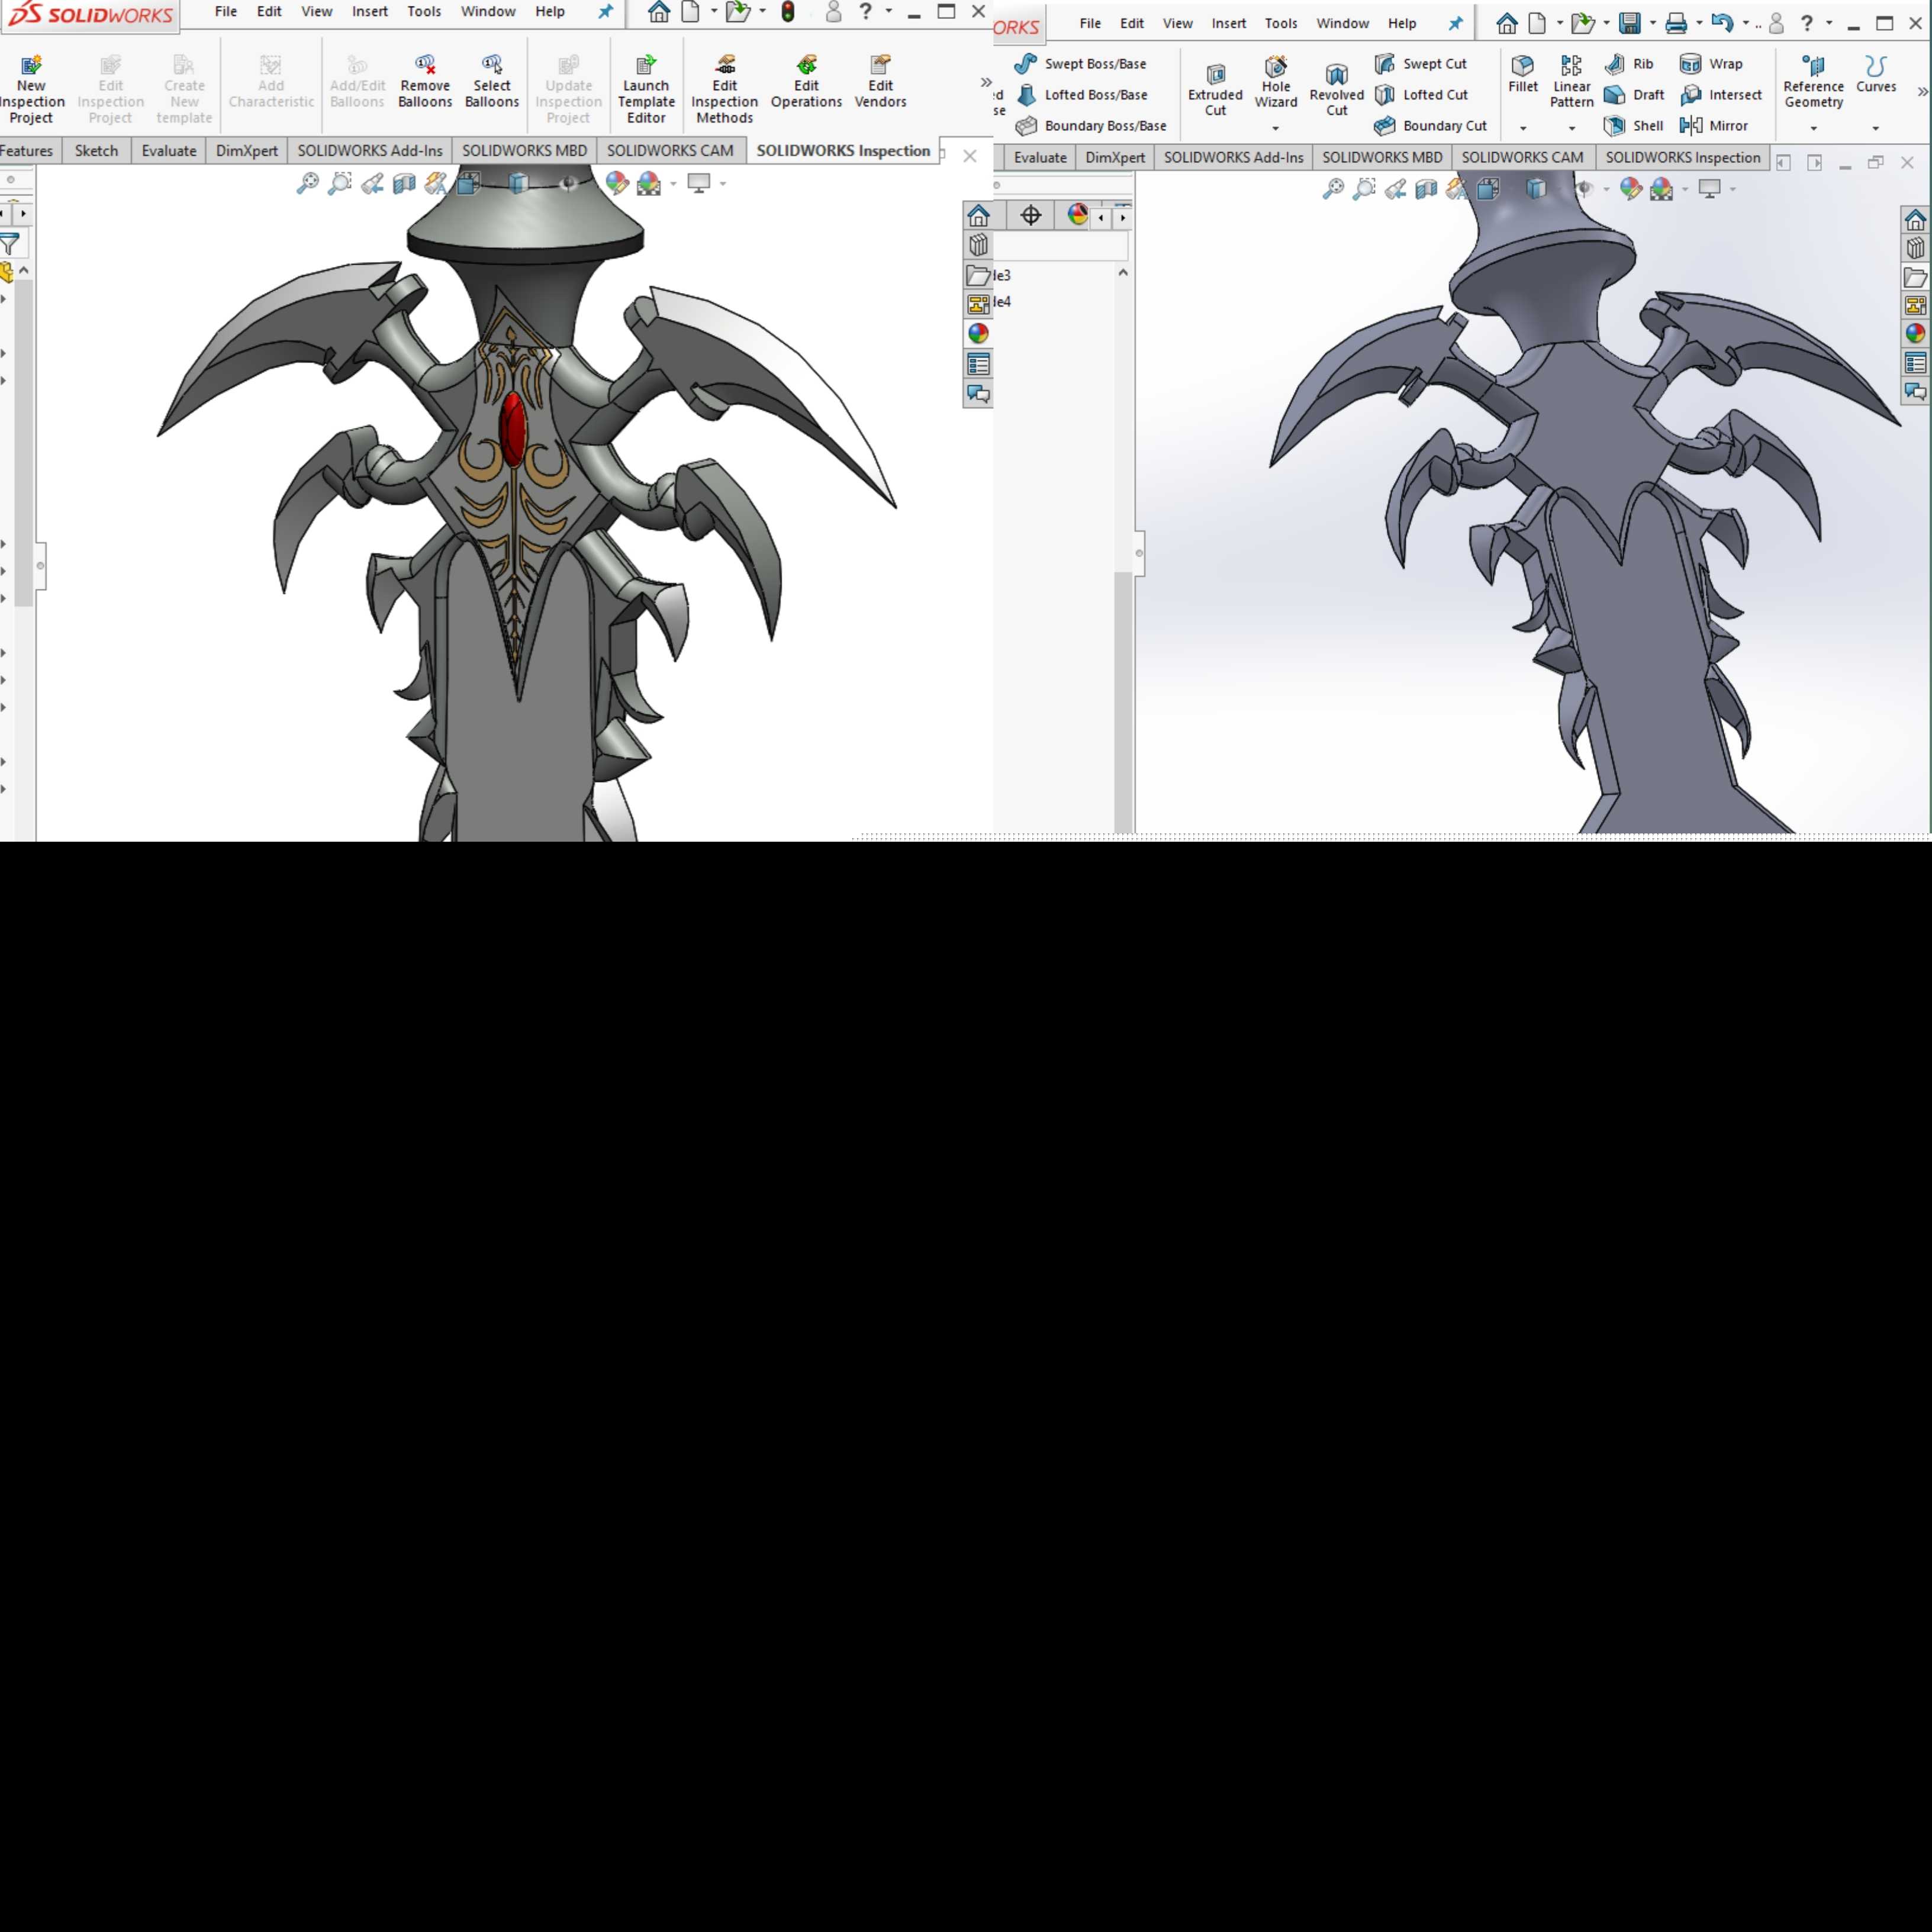1932x1932 pixels.
Task: Open Edit Vendors
Action: (x=880, y=82)
